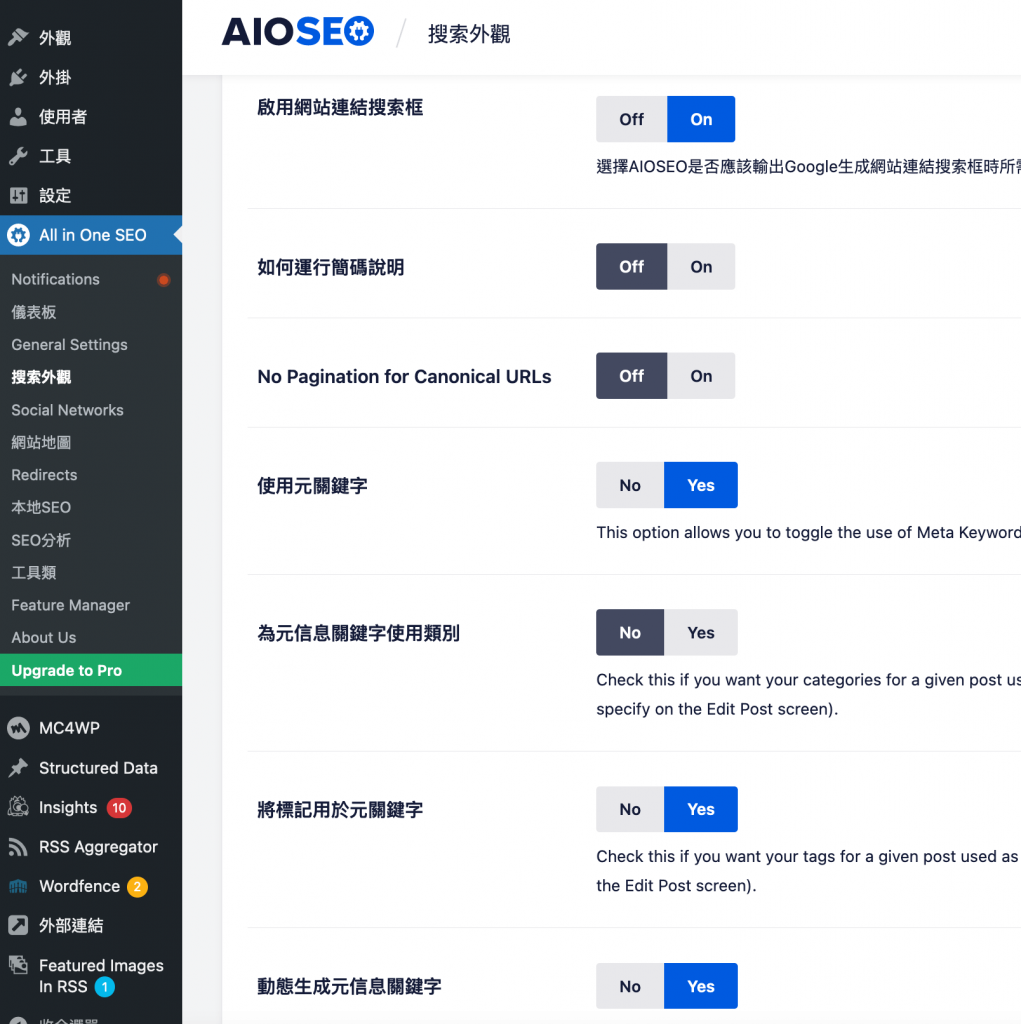
Task: Click the Wordfence shield icon
Action: 18,886
